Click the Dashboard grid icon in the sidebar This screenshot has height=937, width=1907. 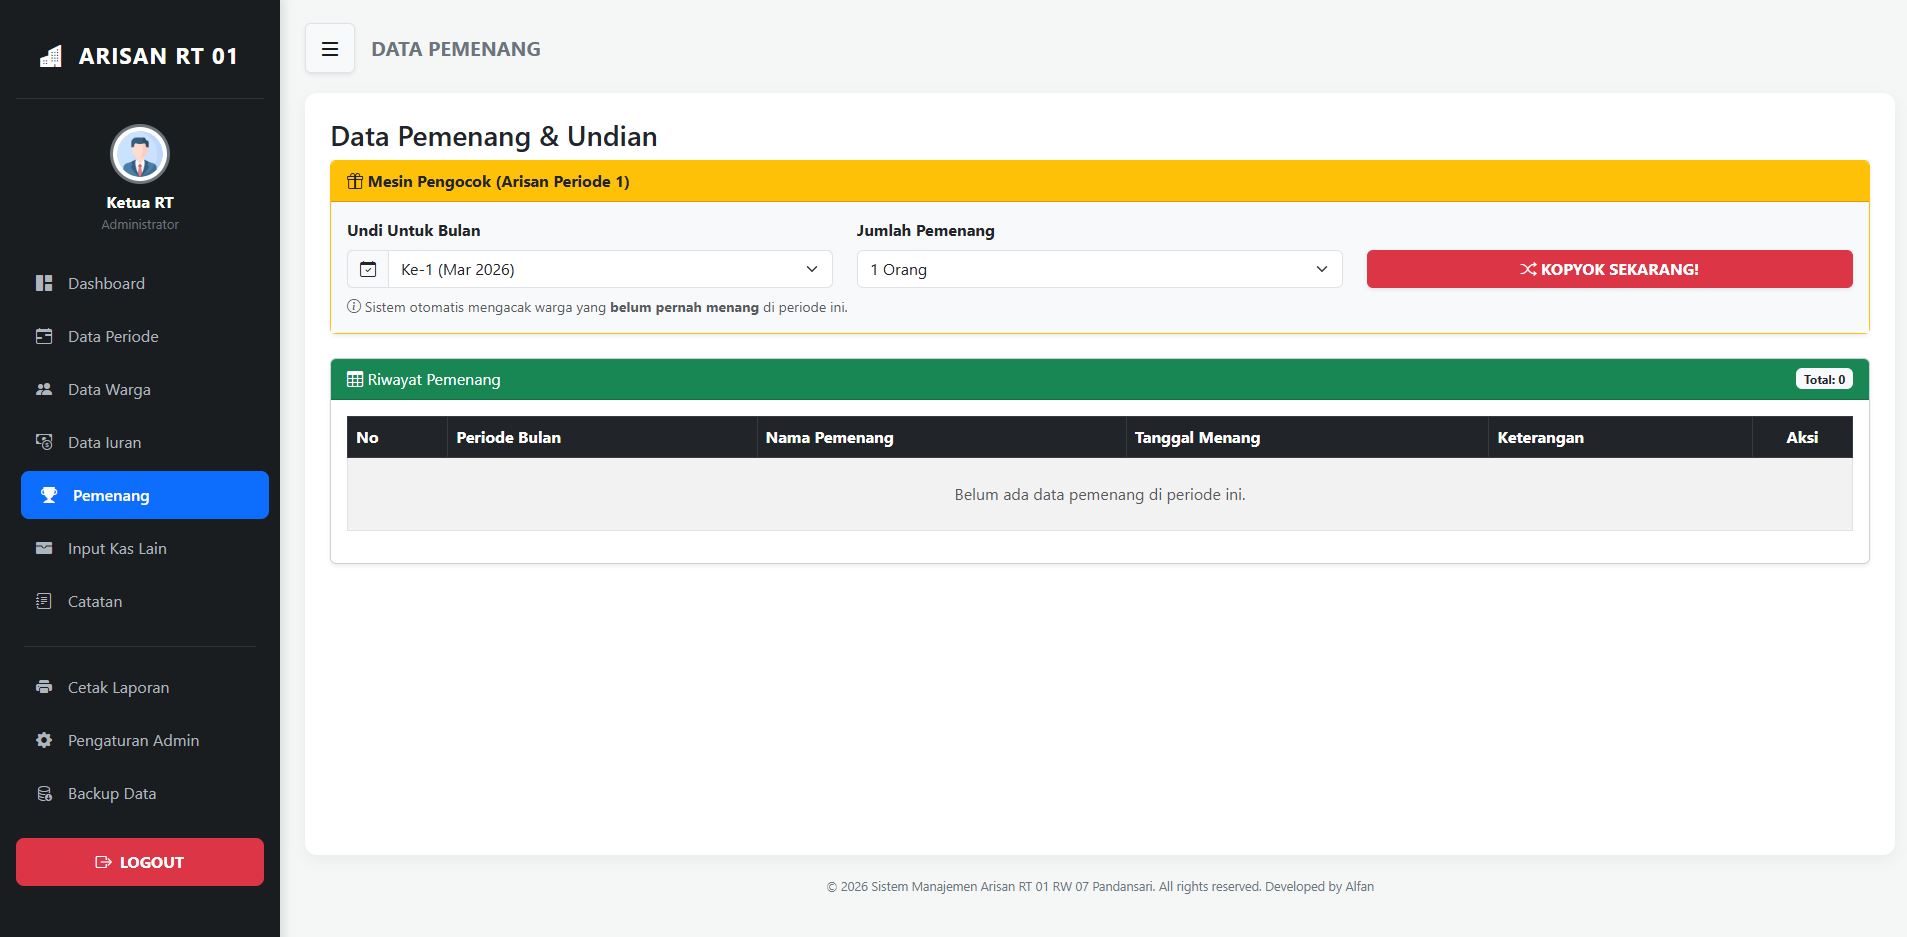[44, 283]
